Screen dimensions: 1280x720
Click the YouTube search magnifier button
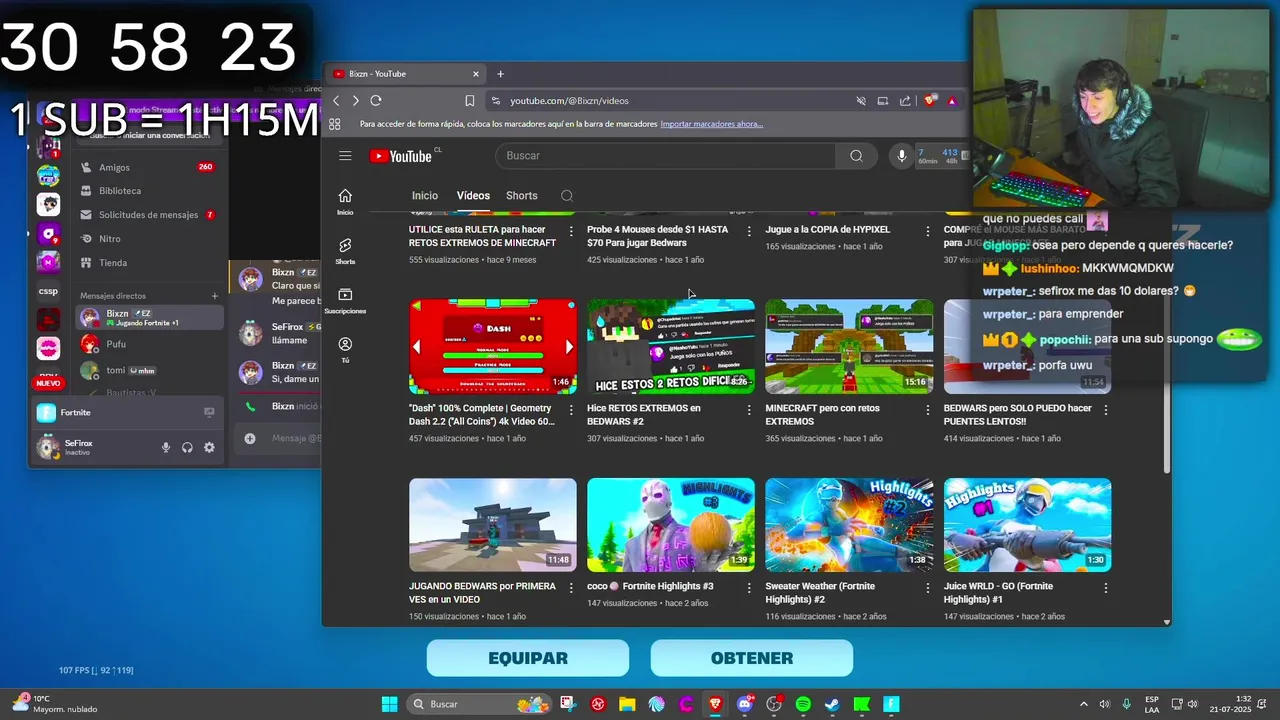pyautogui.click(x=856, y=155)
